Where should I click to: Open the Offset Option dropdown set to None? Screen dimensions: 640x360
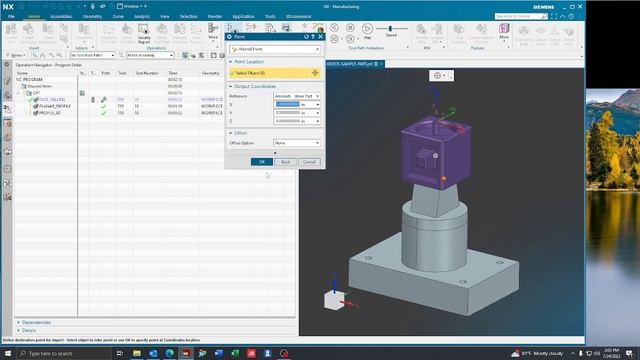(x=297, y=143)
